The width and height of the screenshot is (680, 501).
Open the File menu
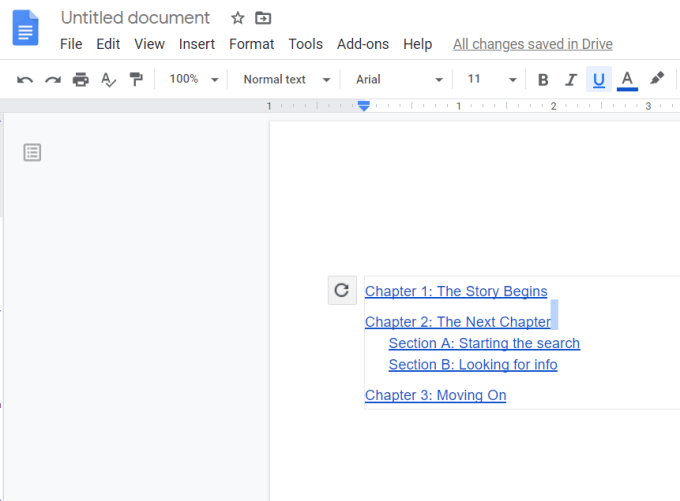pos(71,44)
